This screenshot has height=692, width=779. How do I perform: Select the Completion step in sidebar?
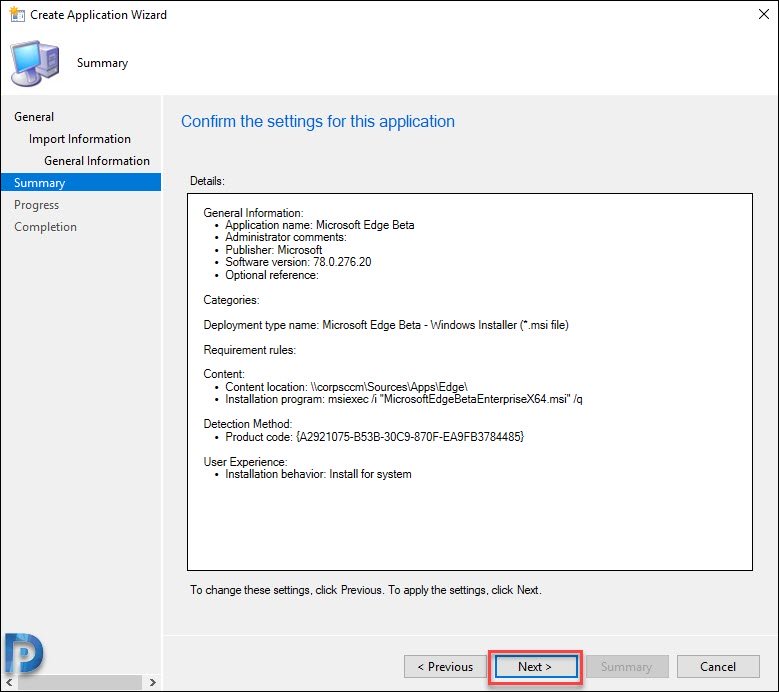[x=45, y=227]
